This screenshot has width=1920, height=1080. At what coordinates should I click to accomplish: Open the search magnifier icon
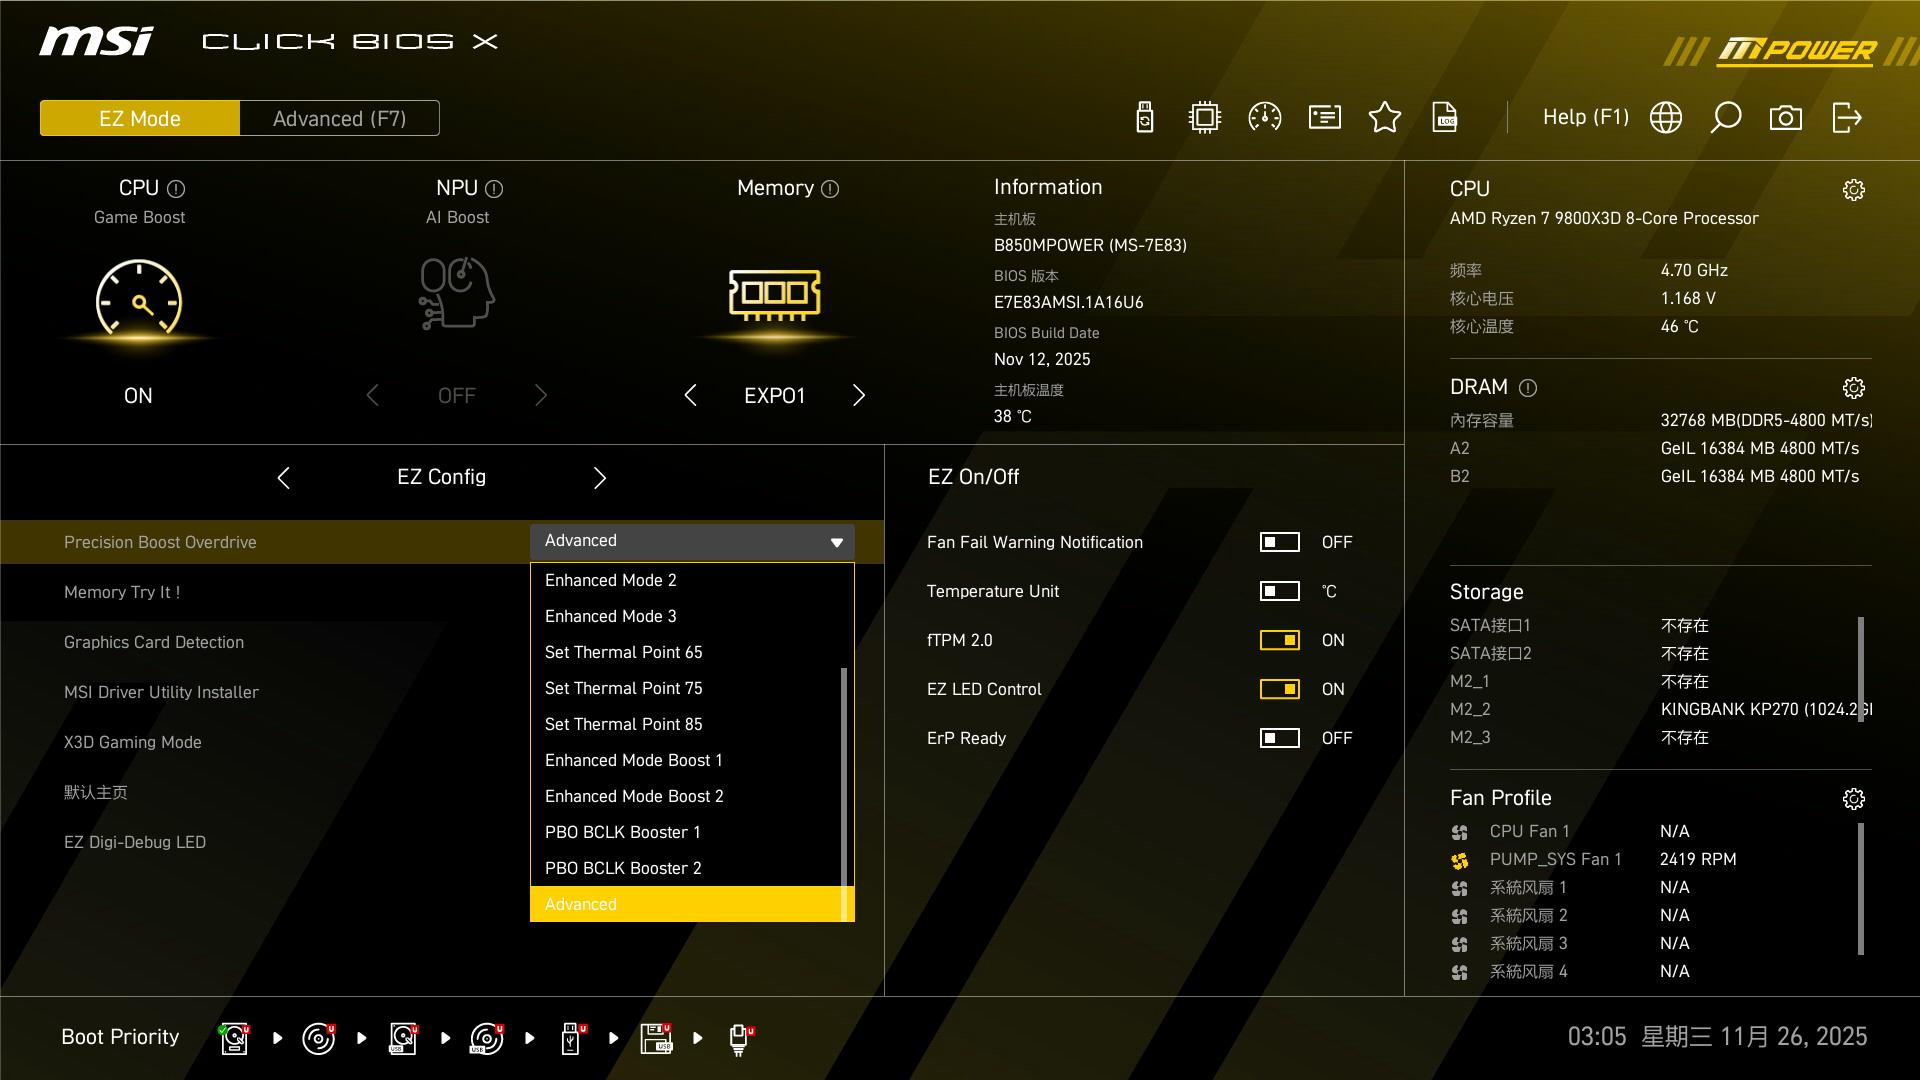pos(1726,118)
